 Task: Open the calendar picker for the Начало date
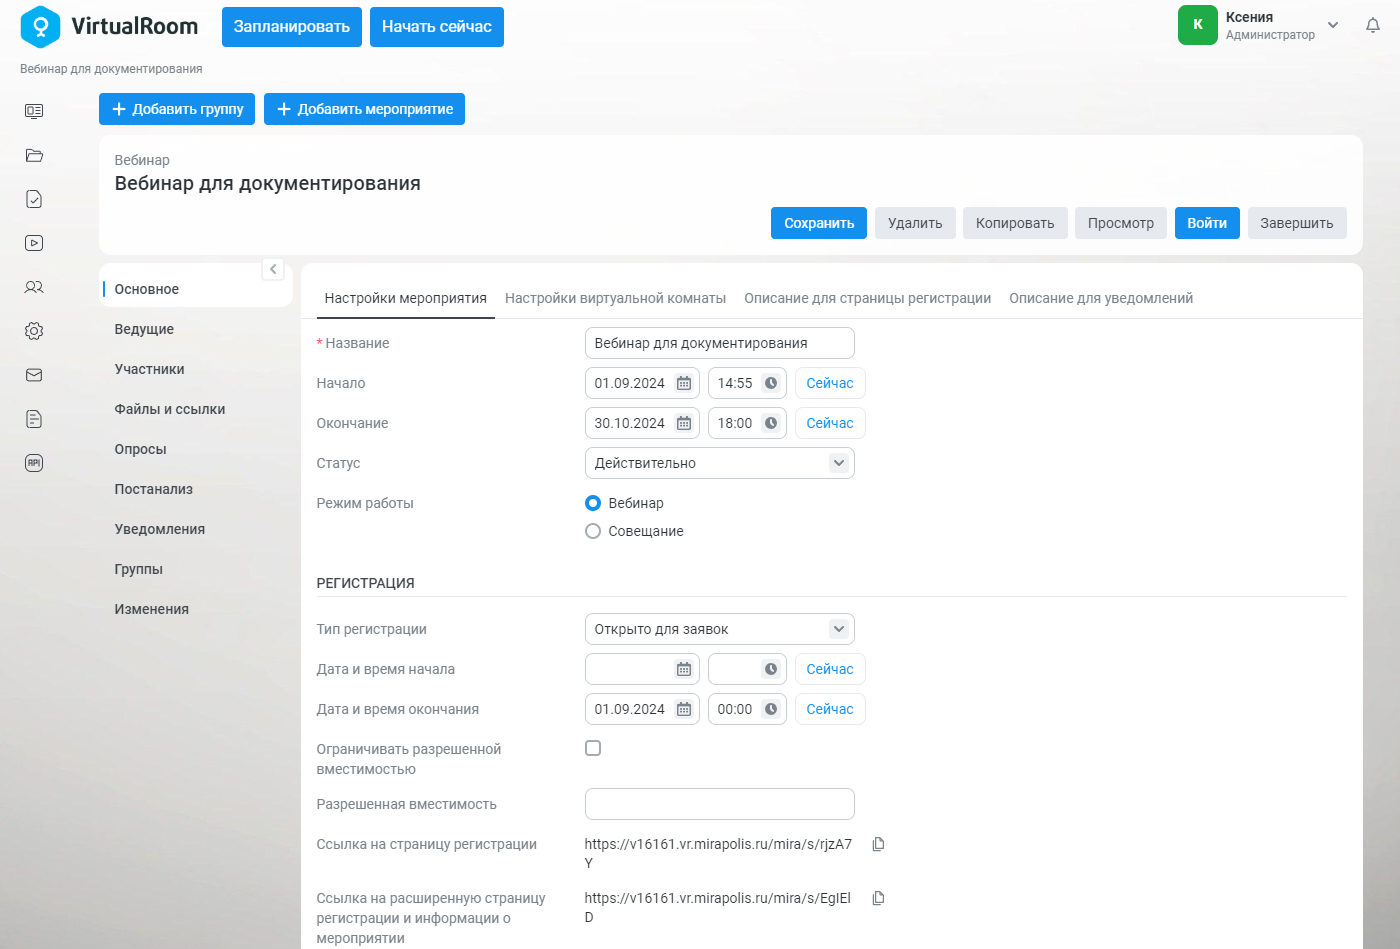(684, 383)
